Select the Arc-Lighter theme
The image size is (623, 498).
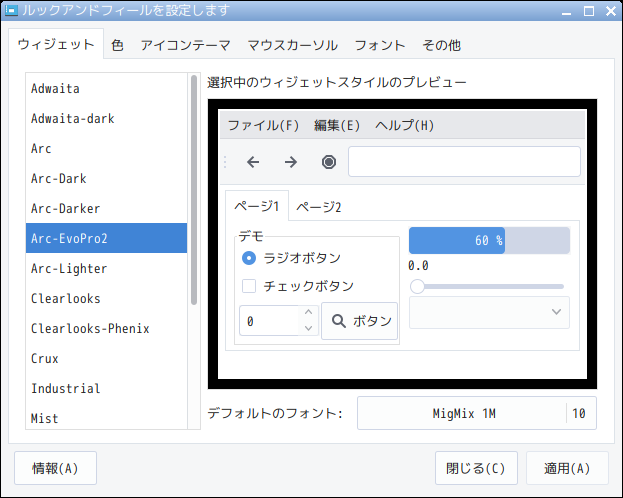(x=106, y=269)
